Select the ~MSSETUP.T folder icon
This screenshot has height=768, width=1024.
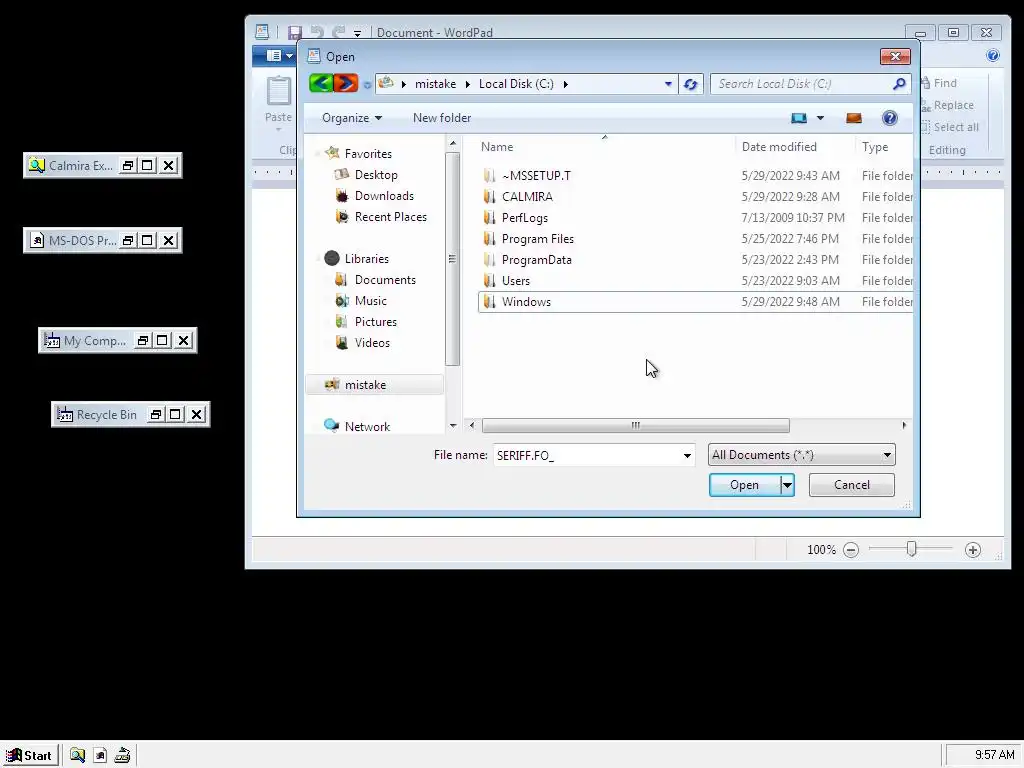point(489,176)
